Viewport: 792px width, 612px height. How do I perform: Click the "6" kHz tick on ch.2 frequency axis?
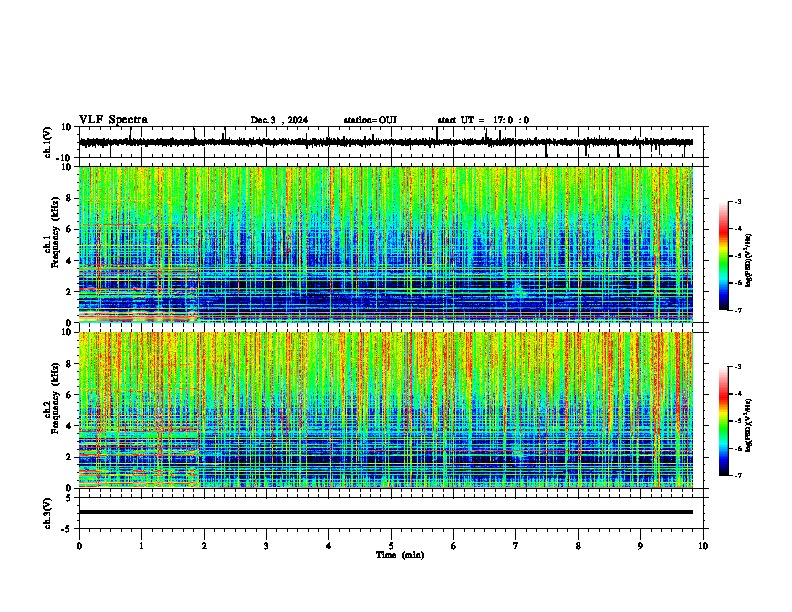point(70,394)
